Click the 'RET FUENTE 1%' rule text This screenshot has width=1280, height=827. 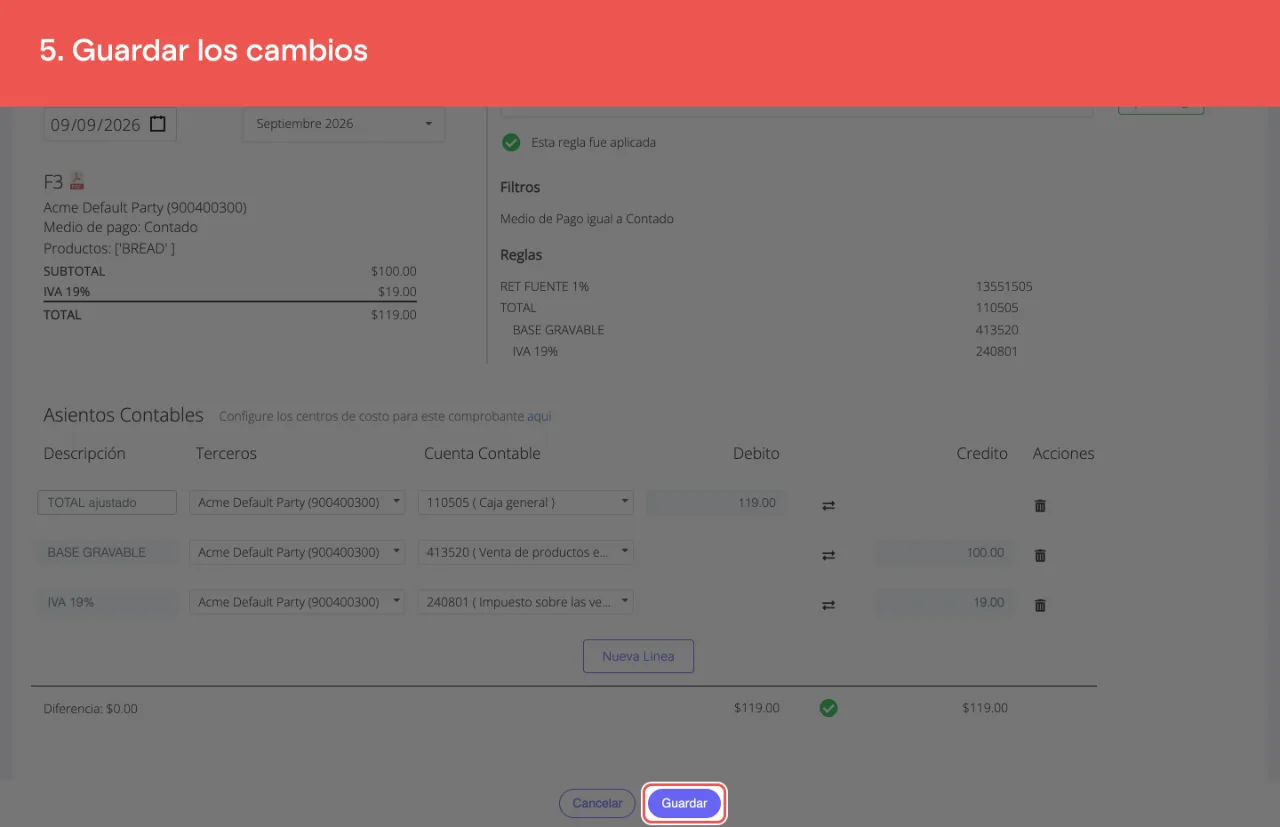pos(544,286)
